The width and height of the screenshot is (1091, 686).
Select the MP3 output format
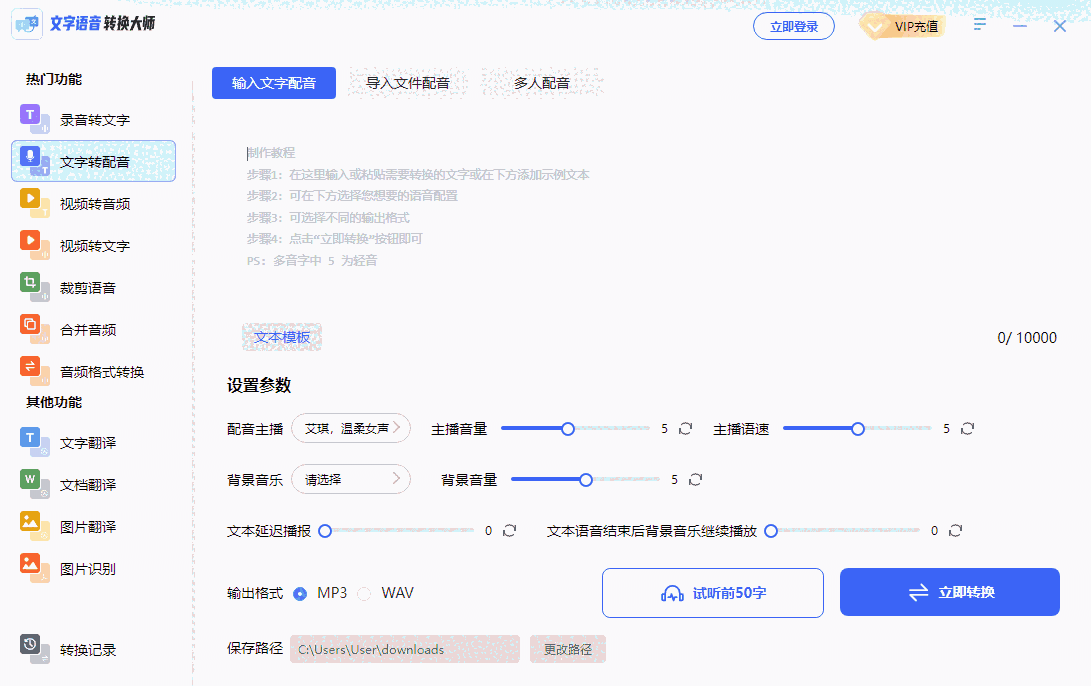click(301, 592)
